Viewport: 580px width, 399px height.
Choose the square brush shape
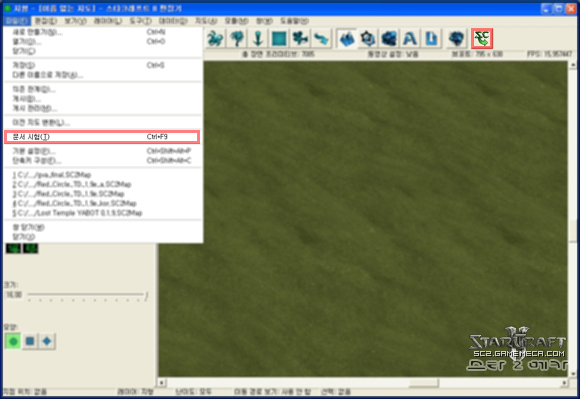[30, 341]
